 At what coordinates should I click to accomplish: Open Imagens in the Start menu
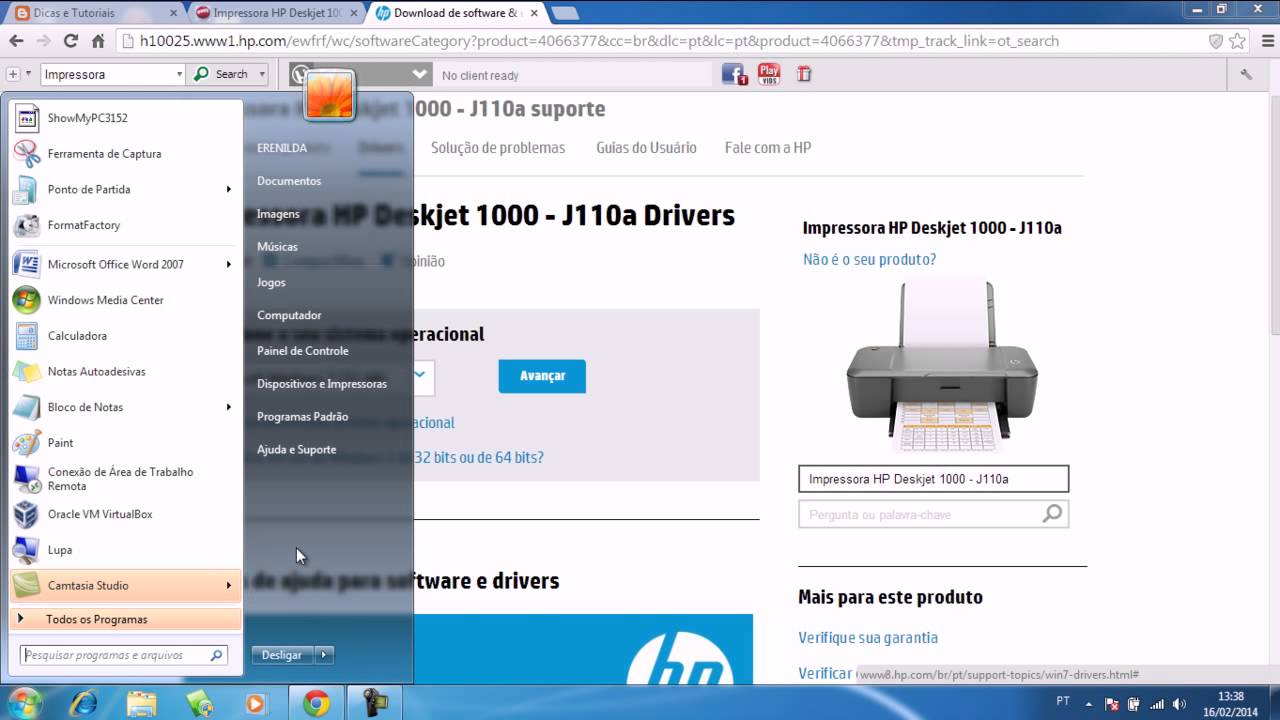(x=278, y=214)
